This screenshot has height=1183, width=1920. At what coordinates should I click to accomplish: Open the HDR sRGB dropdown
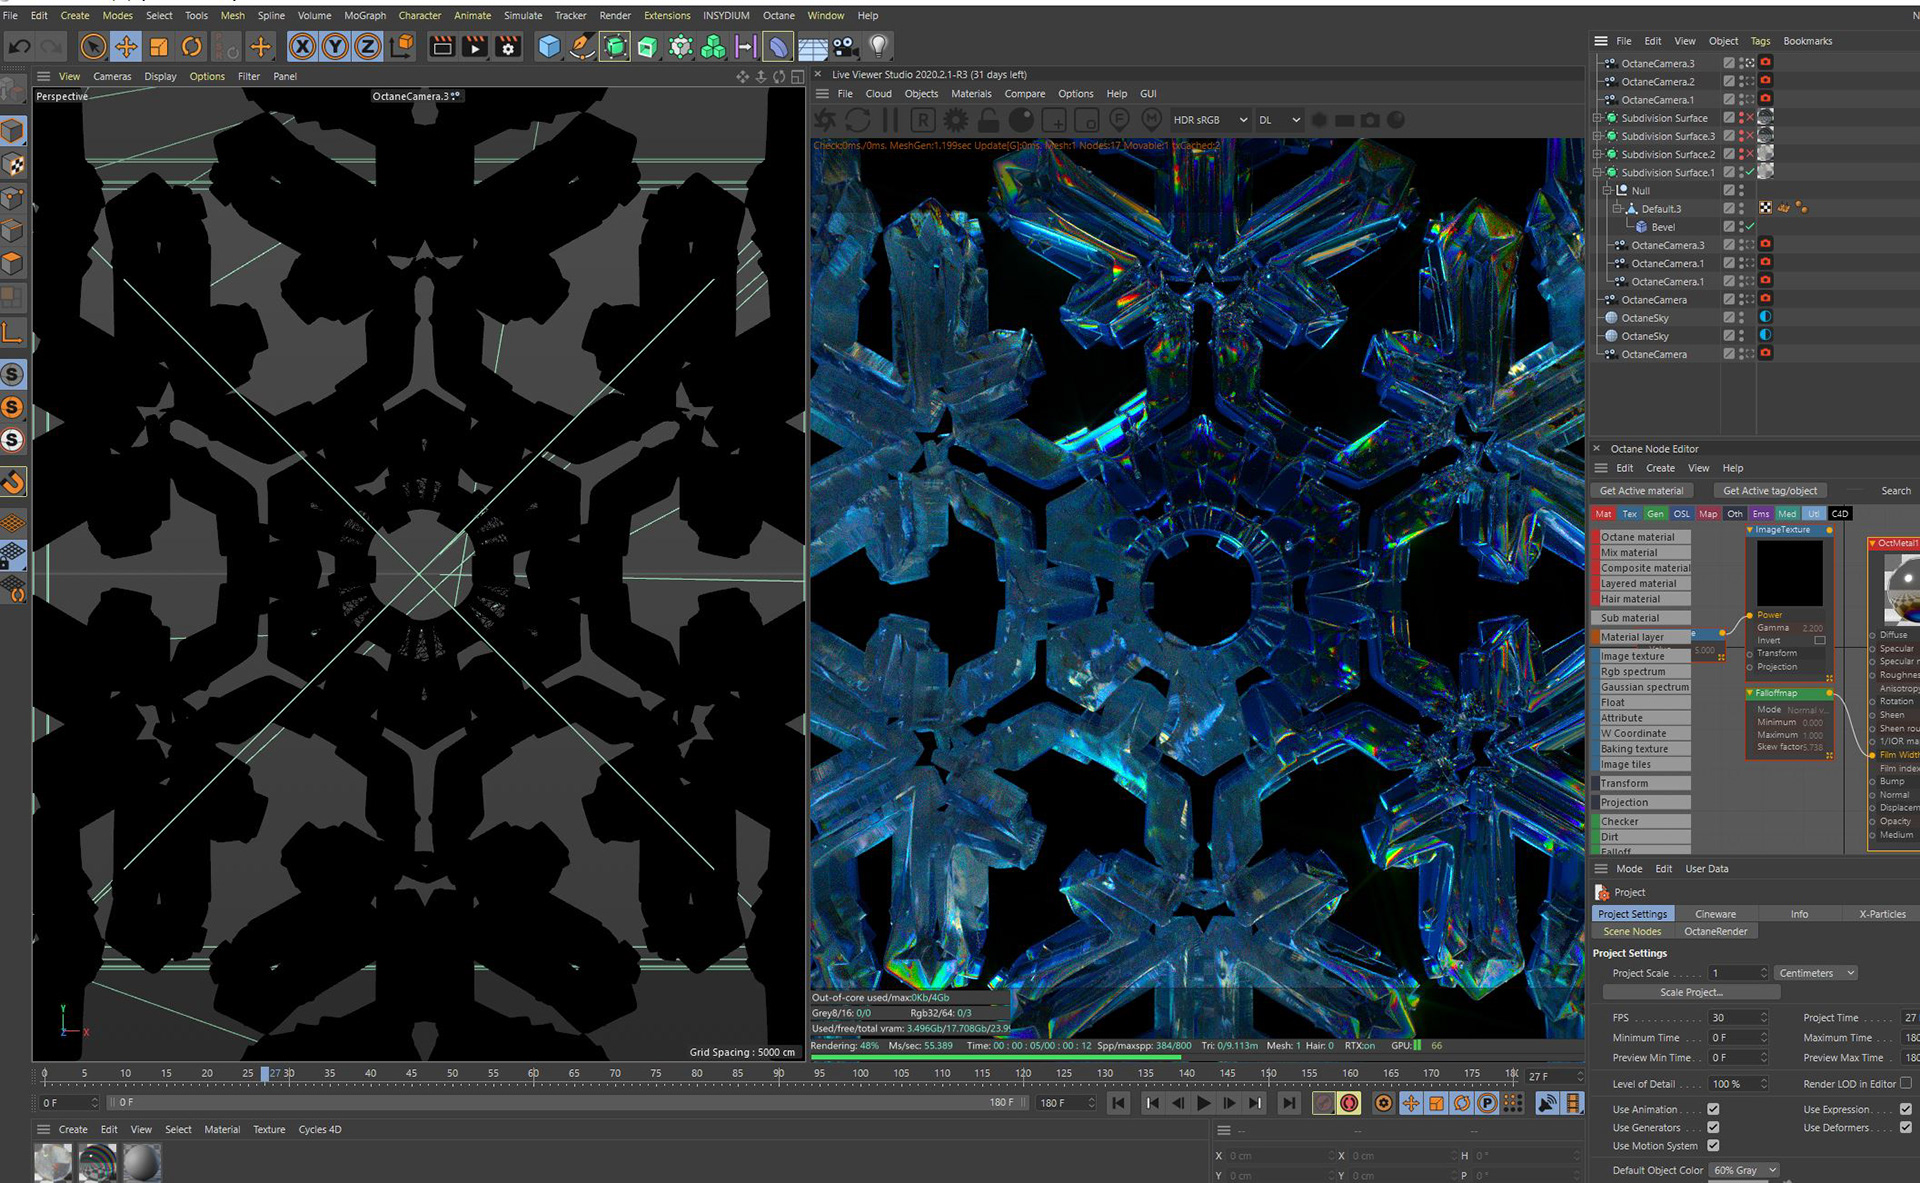click(1210, 120)
